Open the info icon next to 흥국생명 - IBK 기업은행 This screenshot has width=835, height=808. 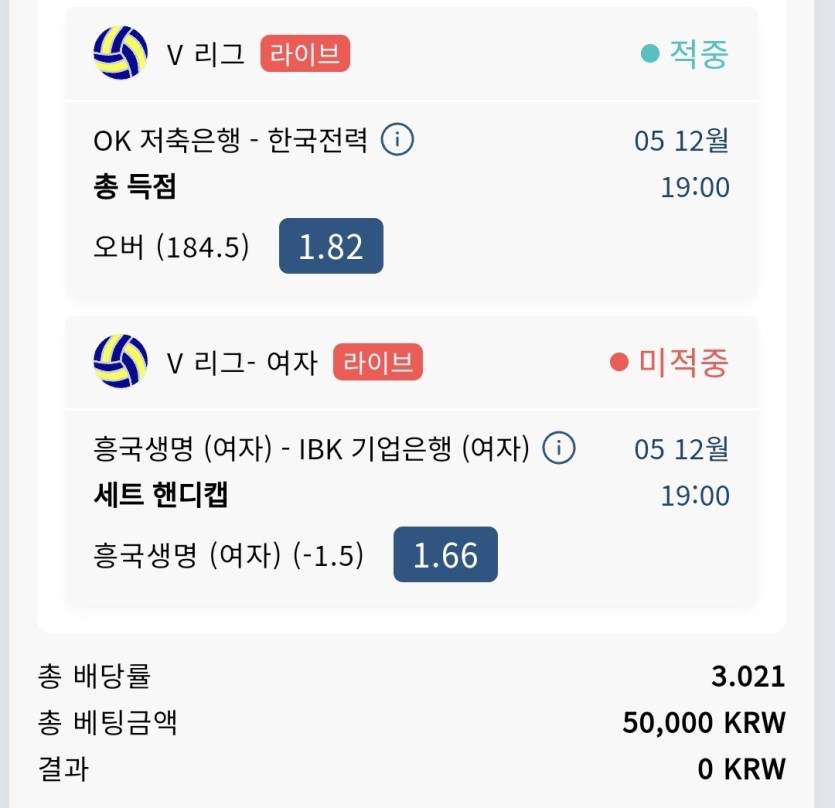point(560,448)
